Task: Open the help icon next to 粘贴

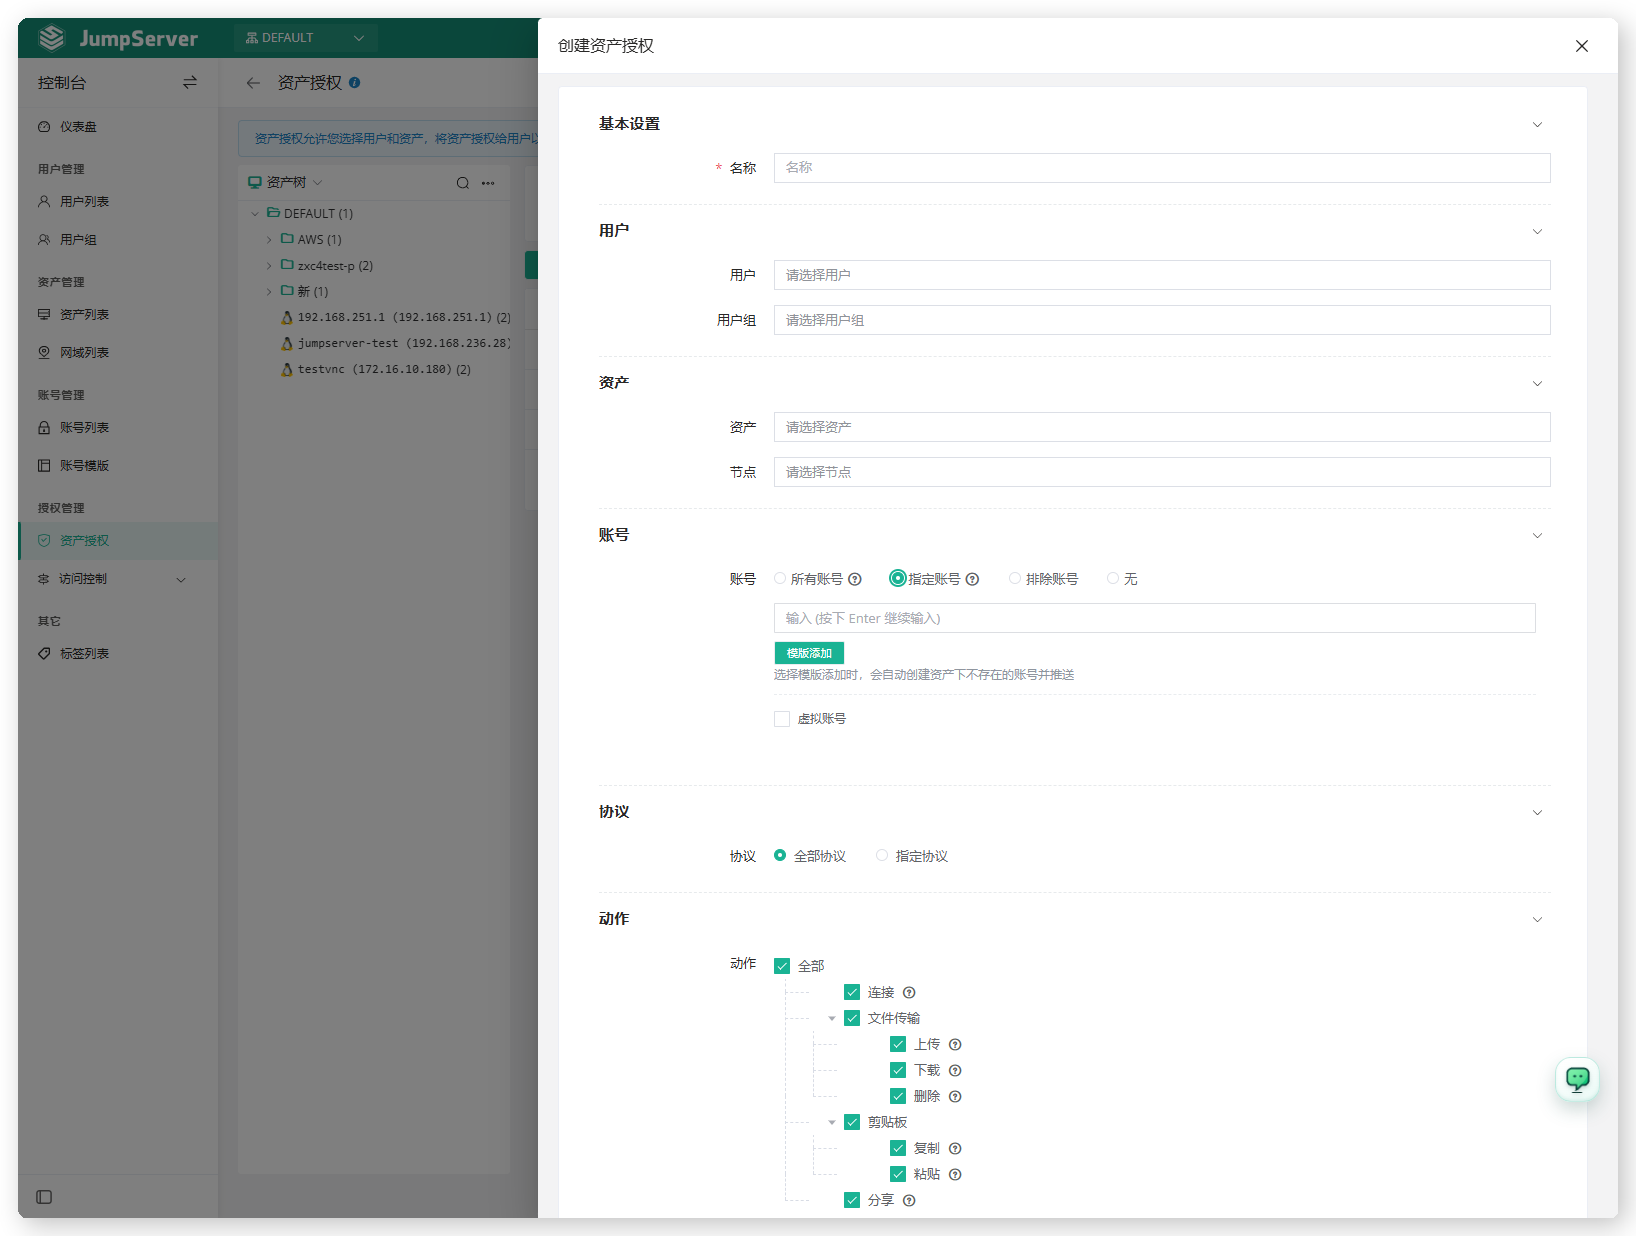Action: click(955, 1175)
